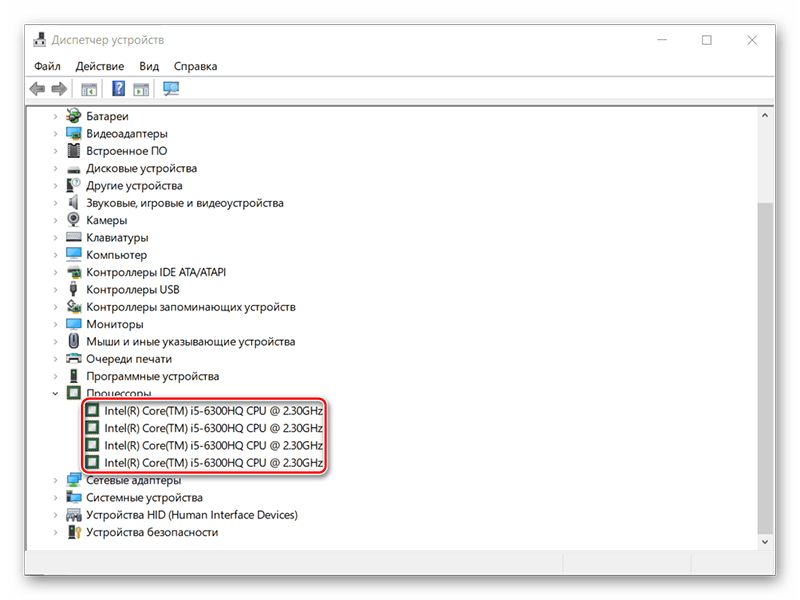
Task: Select Устройства HID (Human Interface Devices) label
Action: pyautogui.click(x=192, y=515)
